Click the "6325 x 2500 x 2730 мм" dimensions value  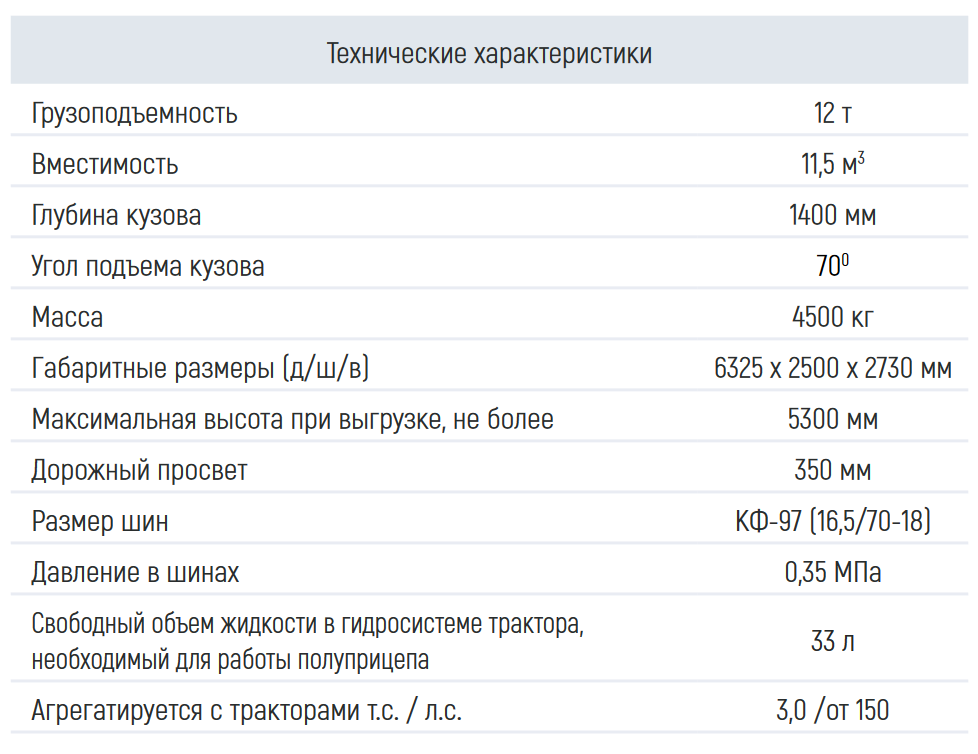pos(832,369)
